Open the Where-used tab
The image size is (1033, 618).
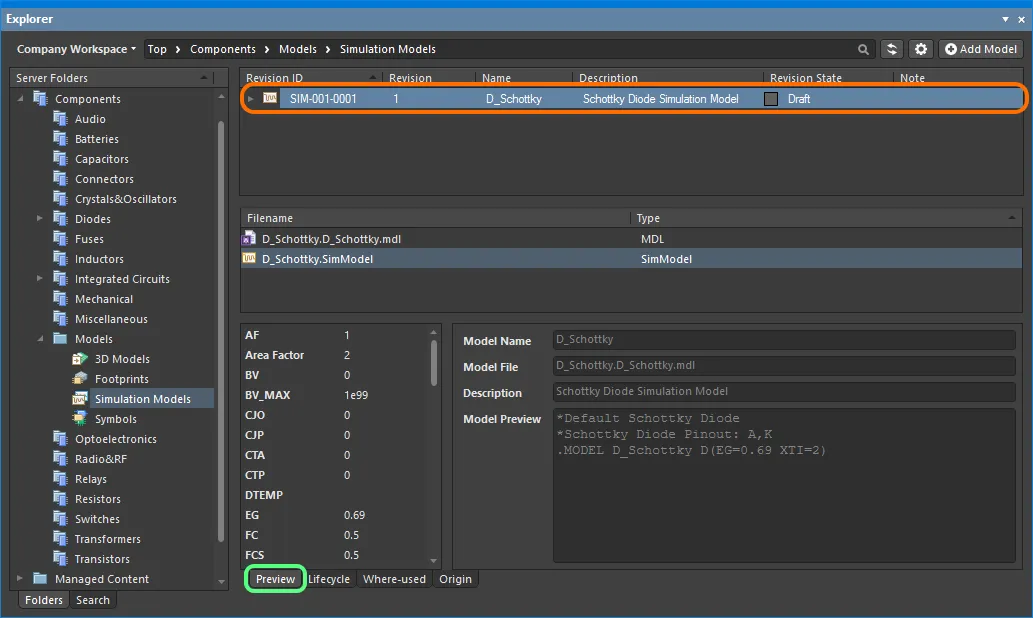point(394,579)
